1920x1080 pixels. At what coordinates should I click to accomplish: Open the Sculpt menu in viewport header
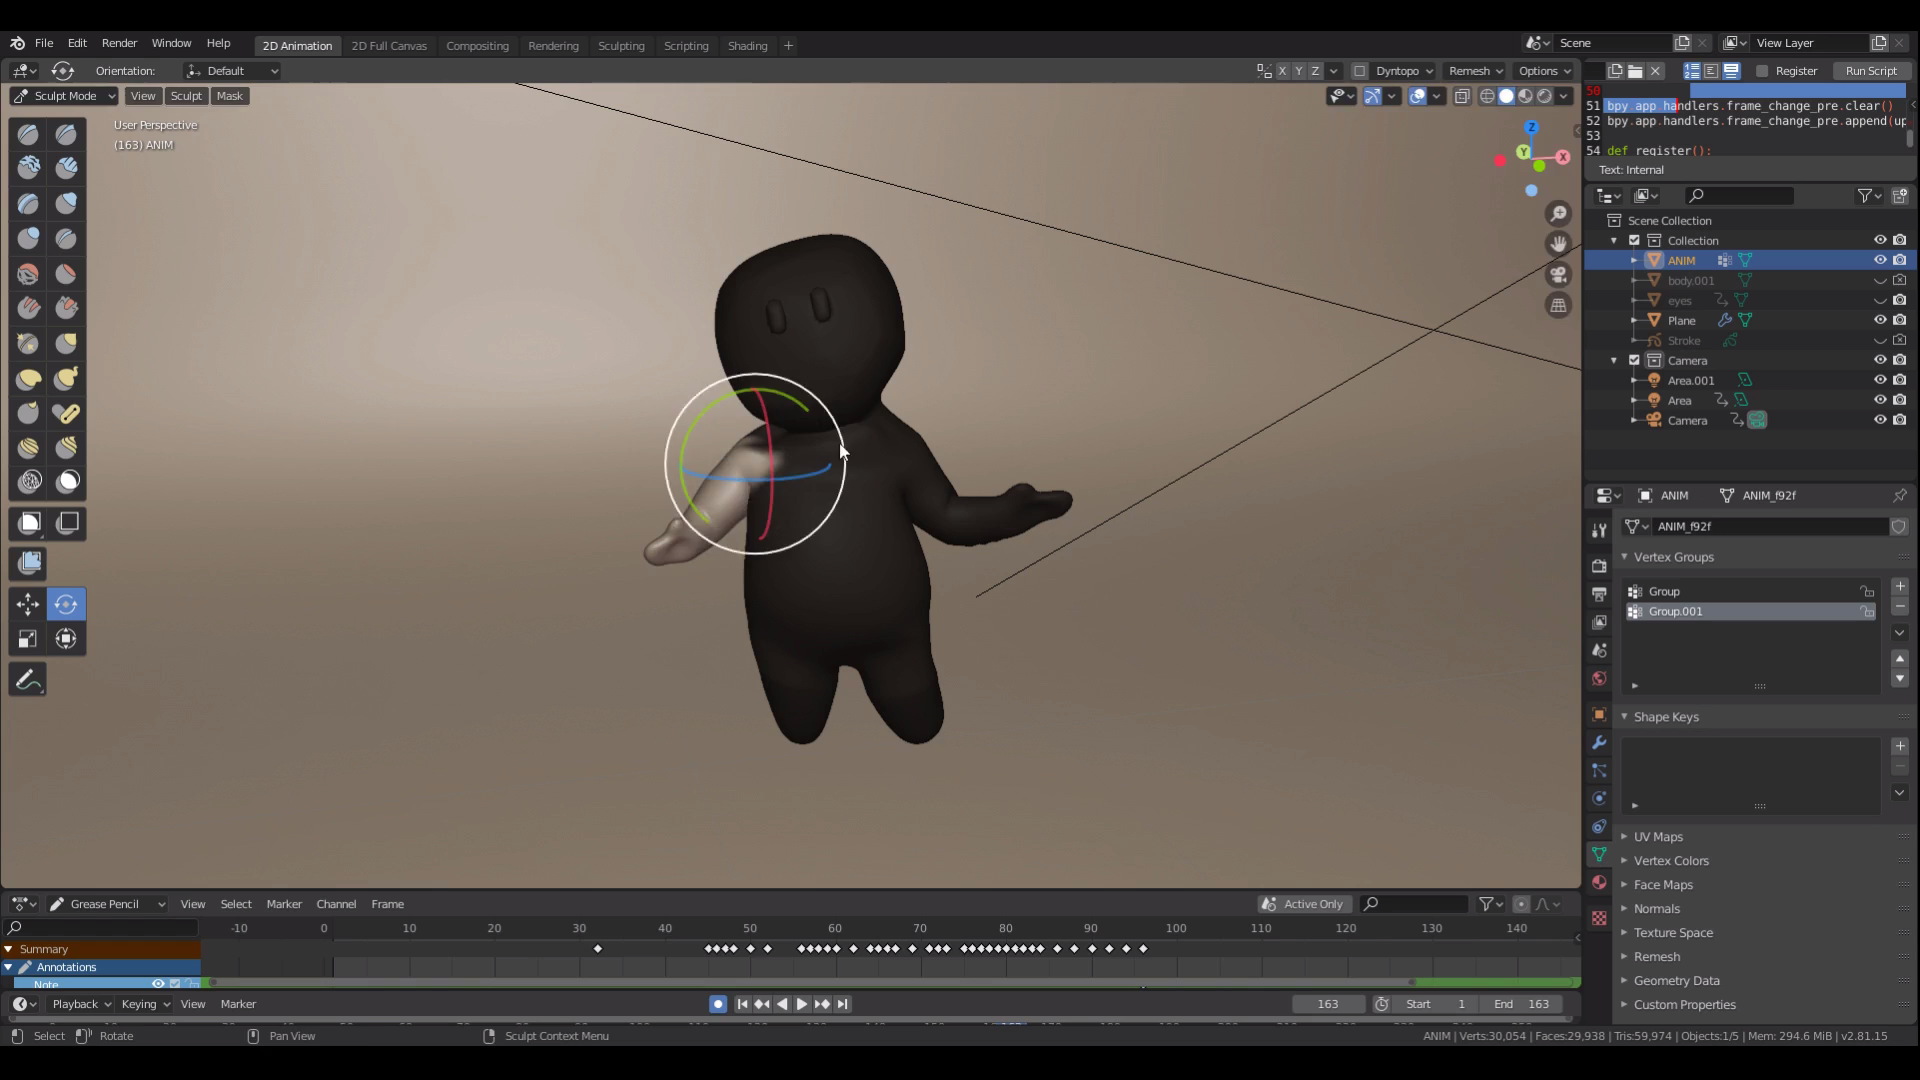click(x=186, y=96)
